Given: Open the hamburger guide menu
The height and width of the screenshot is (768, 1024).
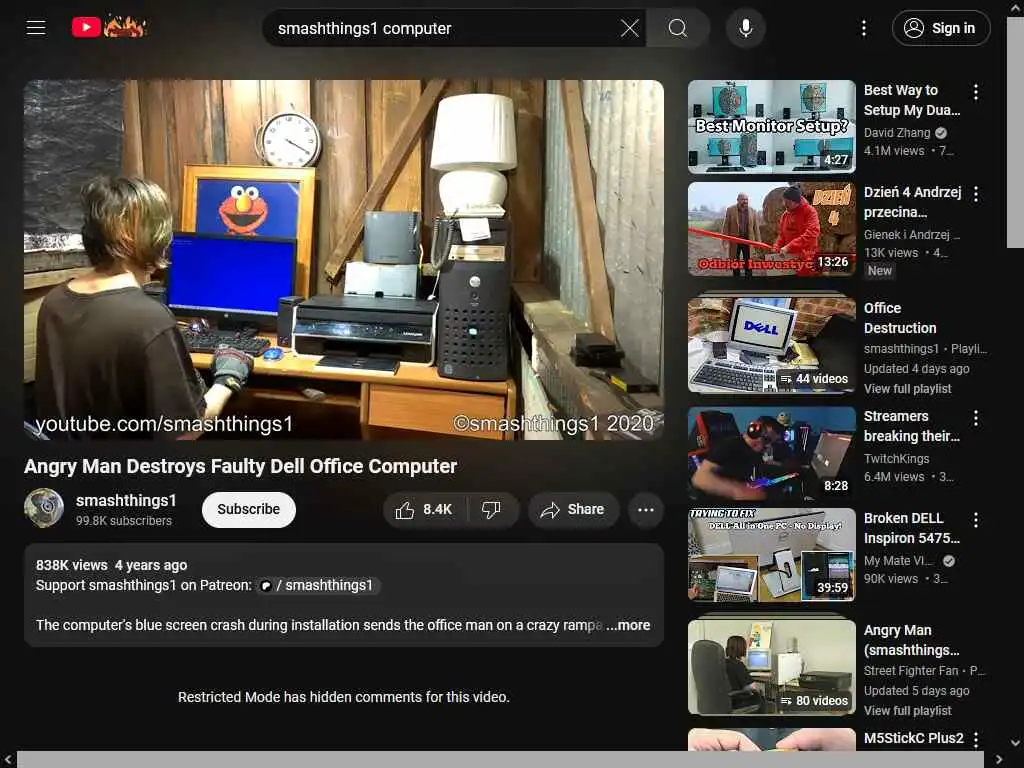Looking at the screenshot, I should click(x=36, y=27).
